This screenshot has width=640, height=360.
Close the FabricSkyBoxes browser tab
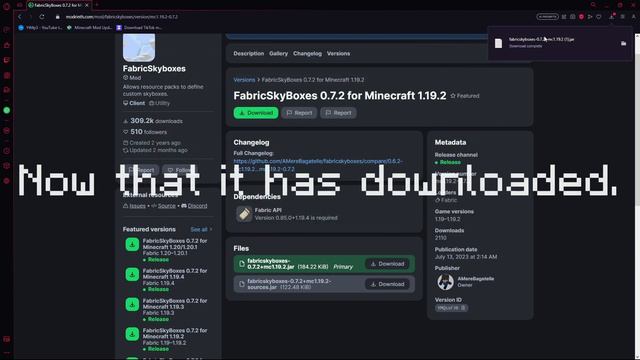[87, 5]
